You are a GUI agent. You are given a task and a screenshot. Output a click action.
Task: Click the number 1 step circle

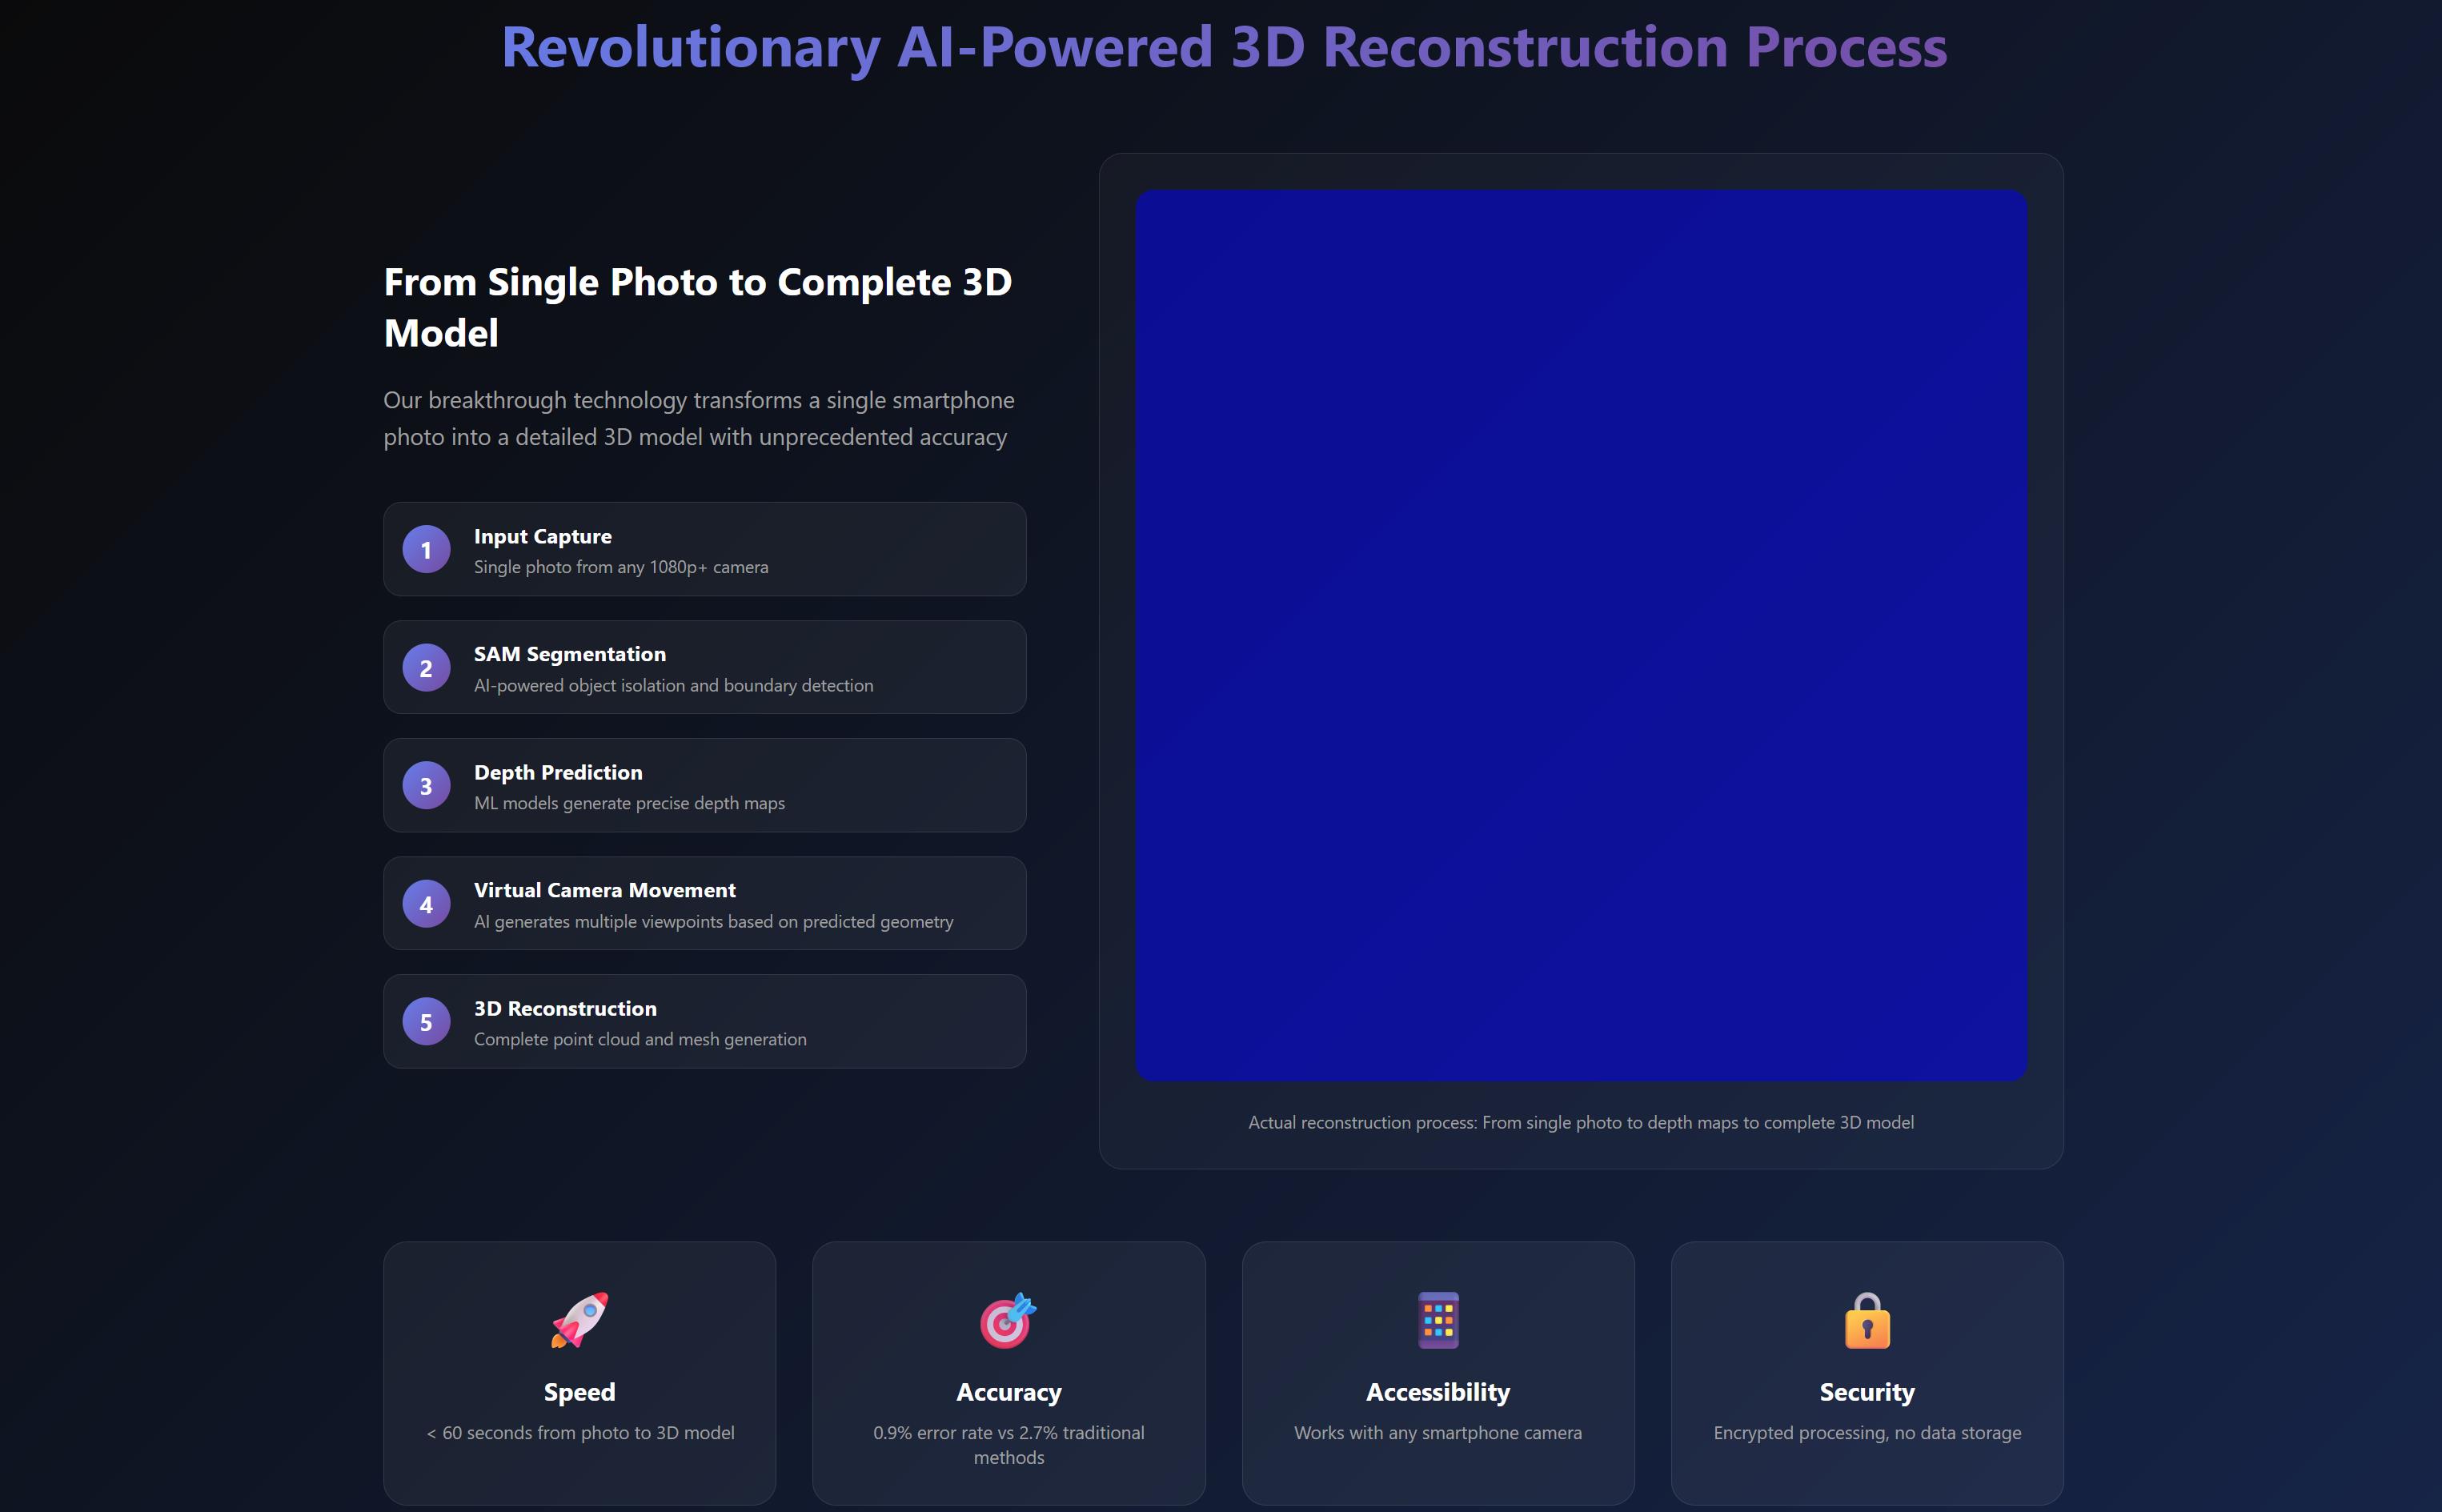[426, 549]
